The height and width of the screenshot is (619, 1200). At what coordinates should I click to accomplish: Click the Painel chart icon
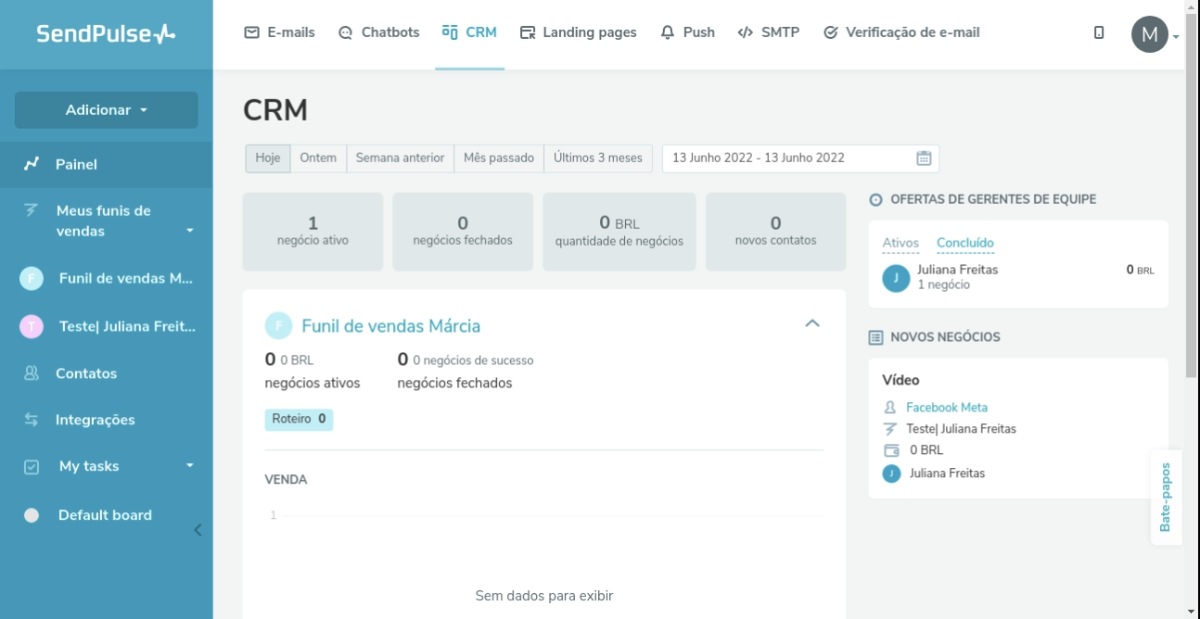(x=32, y=163)
